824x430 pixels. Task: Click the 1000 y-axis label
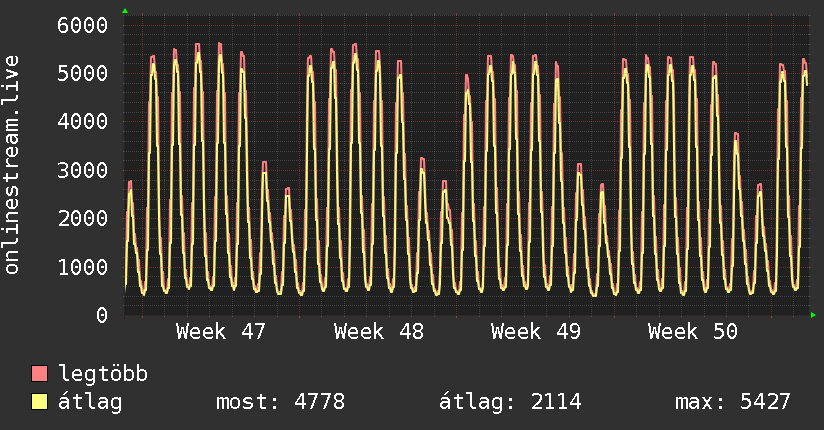tap(82, 267)
